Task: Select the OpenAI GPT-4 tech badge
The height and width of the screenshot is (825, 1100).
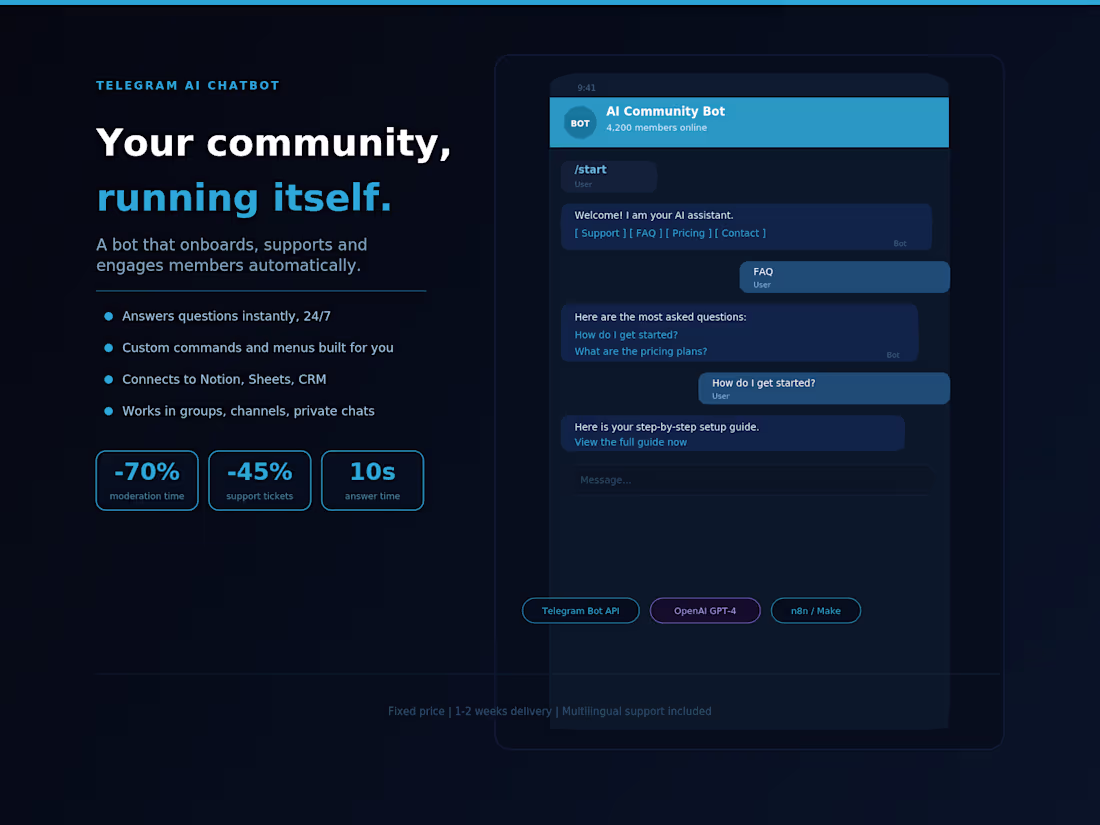Action: click(x=705, y=610)
